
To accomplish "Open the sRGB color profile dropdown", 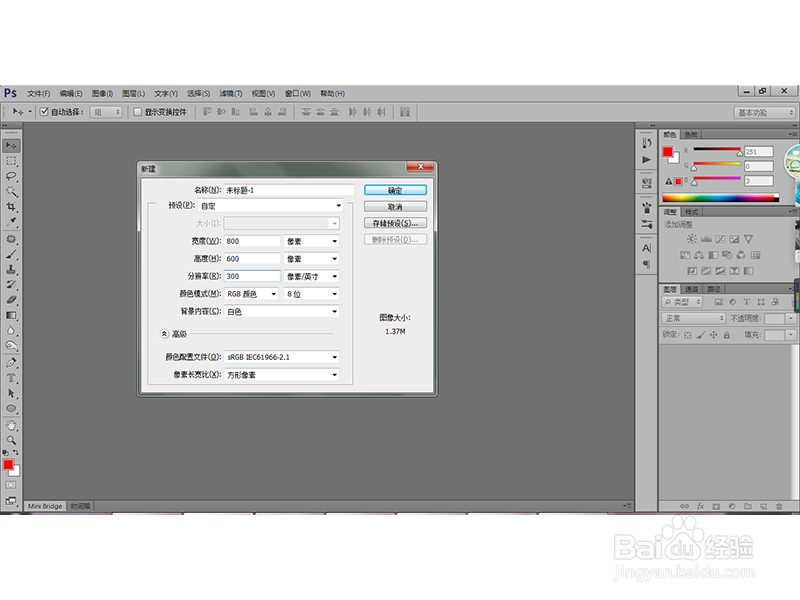I will pos(282,357).
